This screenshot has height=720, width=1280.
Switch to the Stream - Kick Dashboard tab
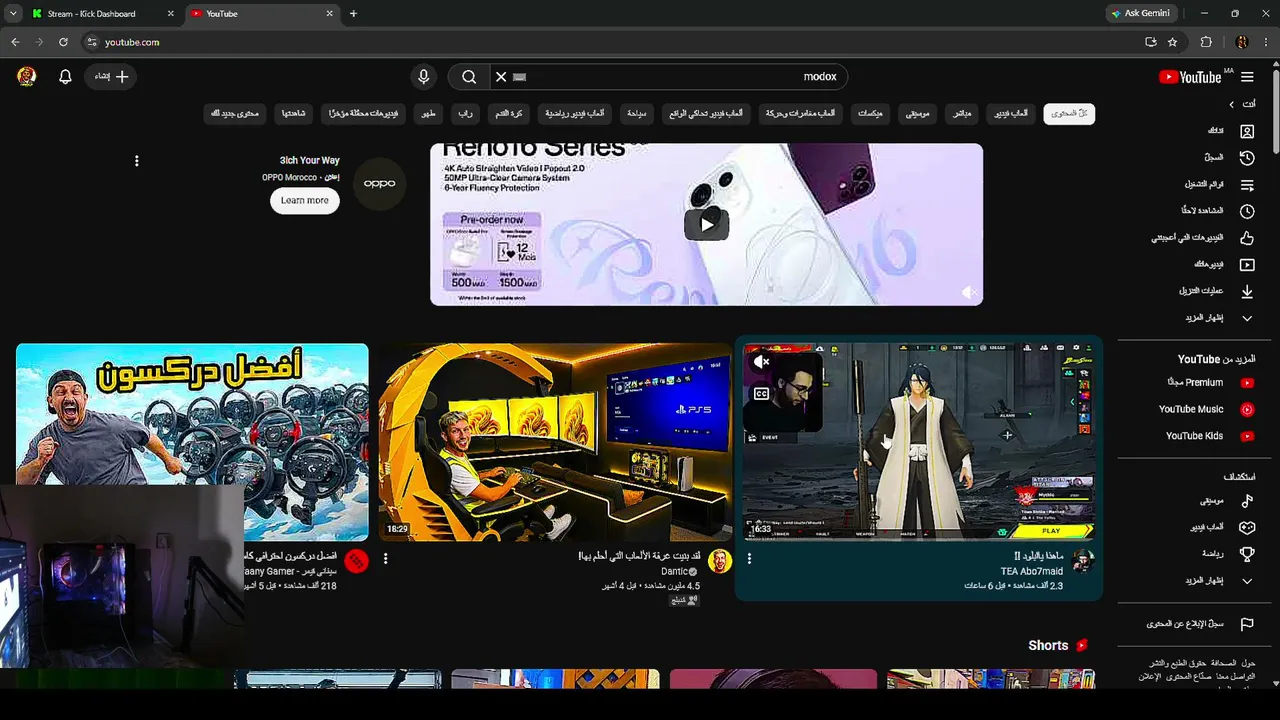pyautogui.click(x=102, y=14)
